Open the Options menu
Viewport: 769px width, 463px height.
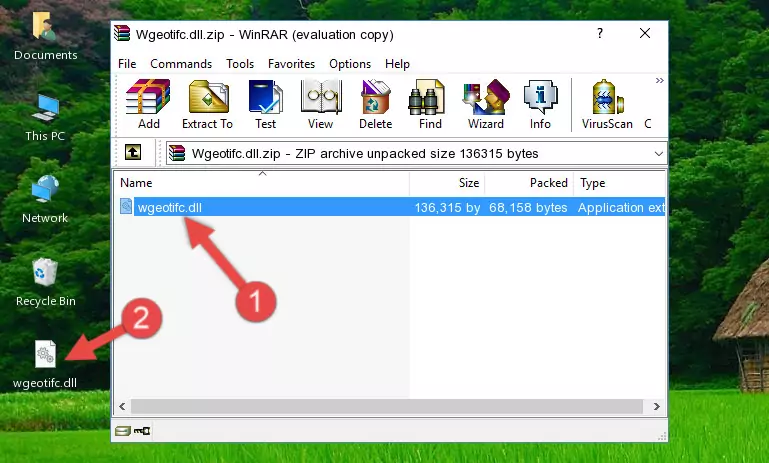click(350, 64)
